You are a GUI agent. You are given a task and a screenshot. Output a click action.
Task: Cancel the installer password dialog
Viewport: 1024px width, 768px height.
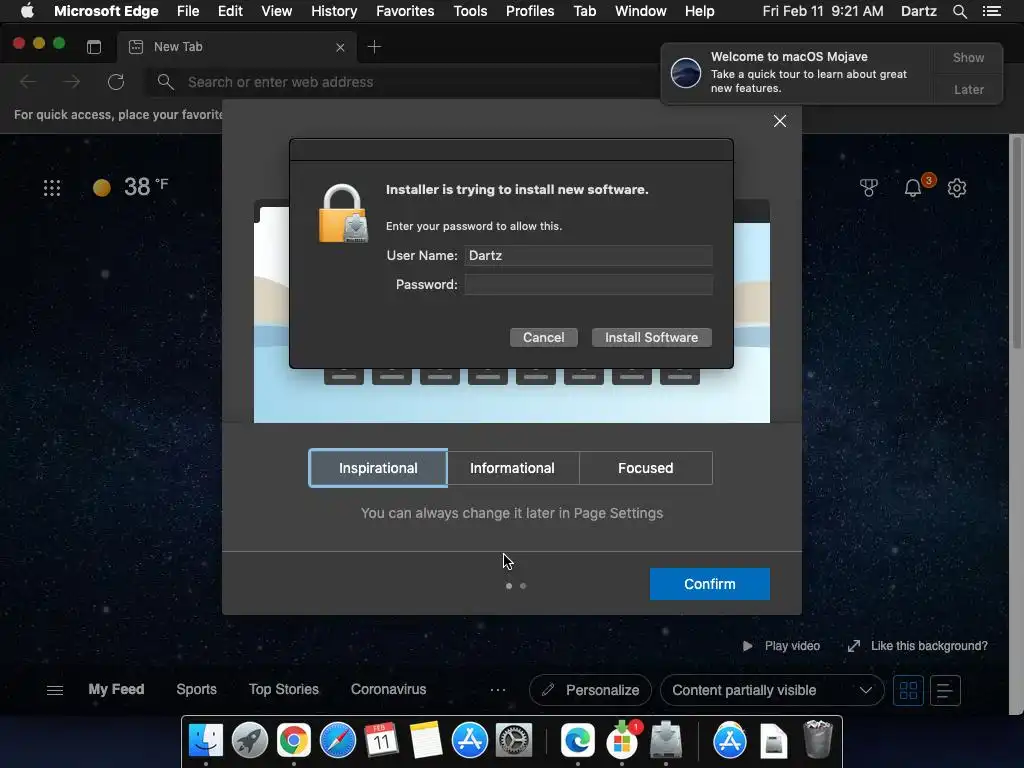point(543,338)
